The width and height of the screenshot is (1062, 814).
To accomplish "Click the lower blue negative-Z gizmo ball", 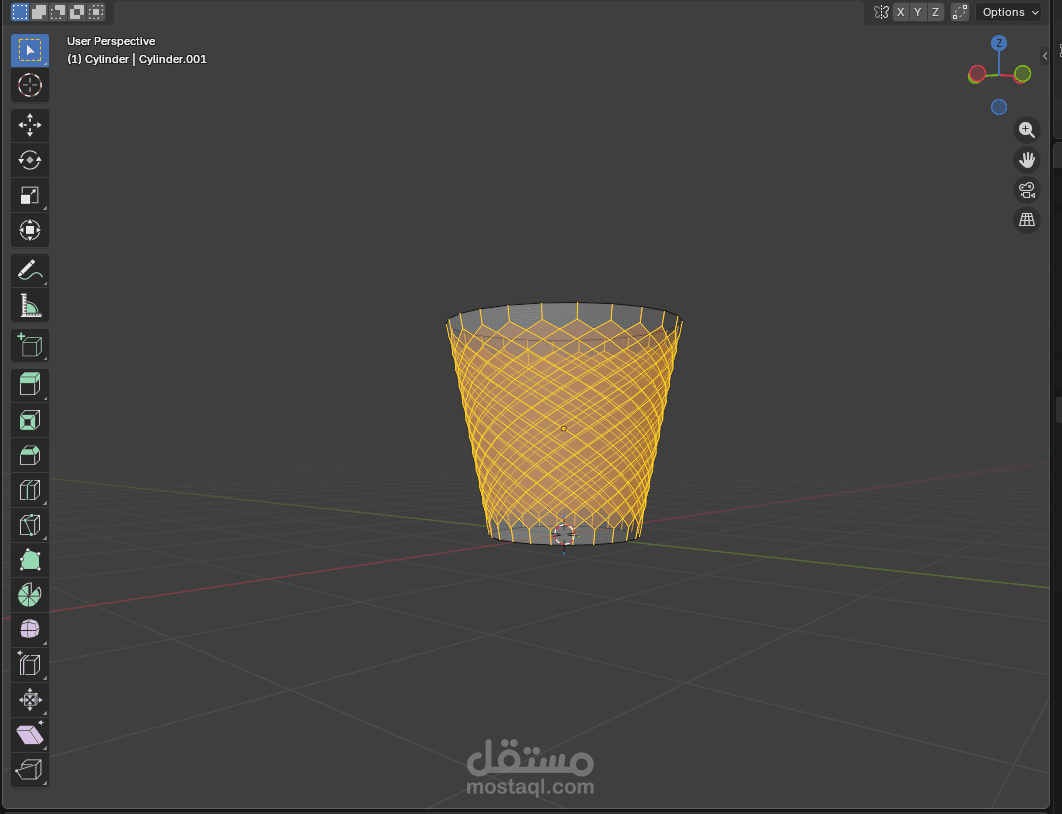I will pos(998,107).
